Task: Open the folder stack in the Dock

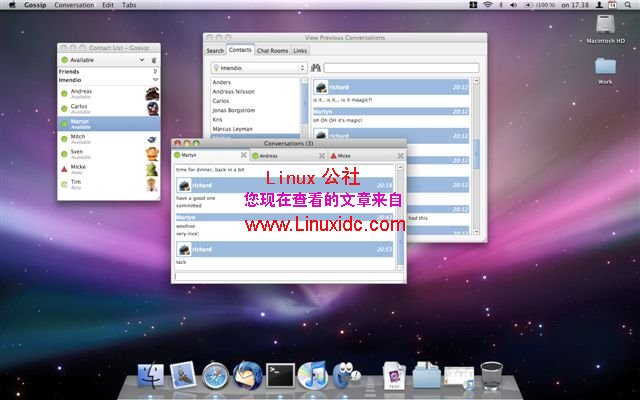Action: 427,375
